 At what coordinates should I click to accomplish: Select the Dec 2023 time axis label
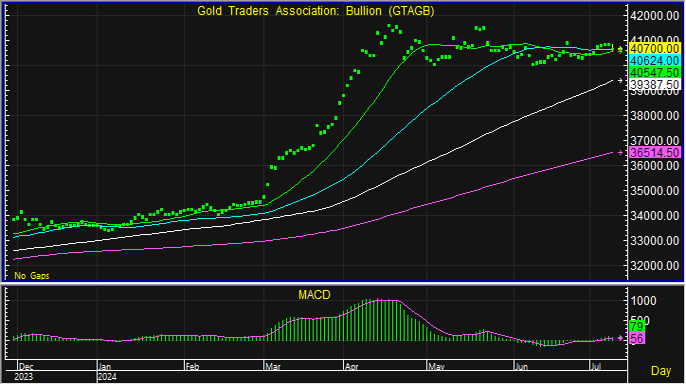(x=25, y=367)
